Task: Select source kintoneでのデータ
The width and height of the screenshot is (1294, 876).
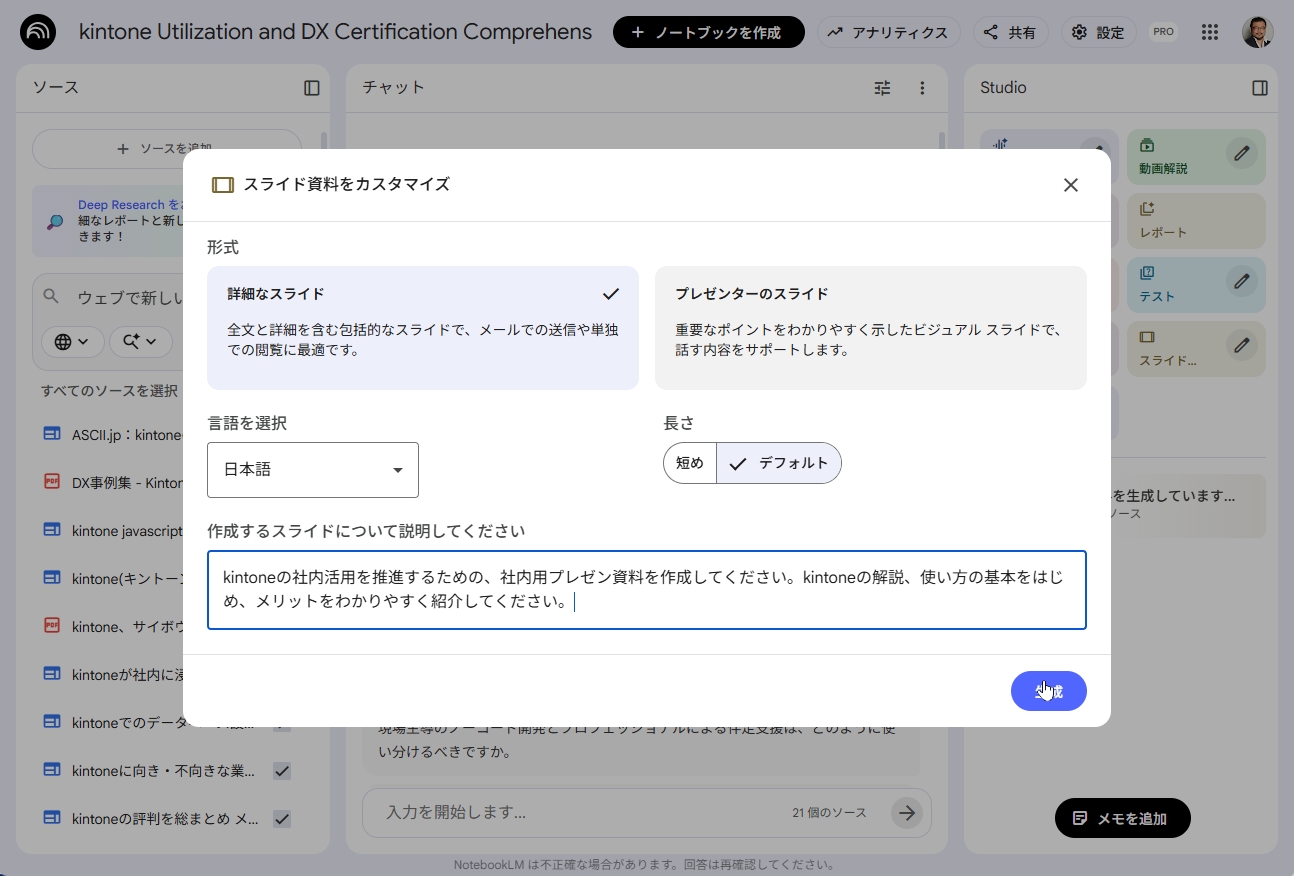Action: point(163,722)
